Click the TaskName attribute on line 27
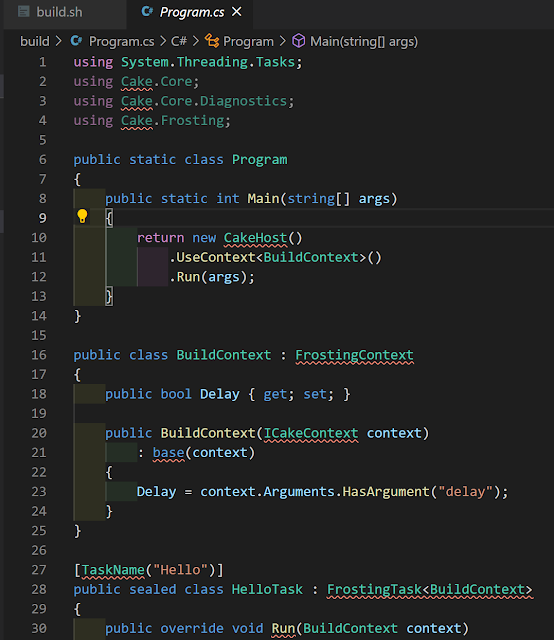554x640 pixels. (x=113, y=569)
